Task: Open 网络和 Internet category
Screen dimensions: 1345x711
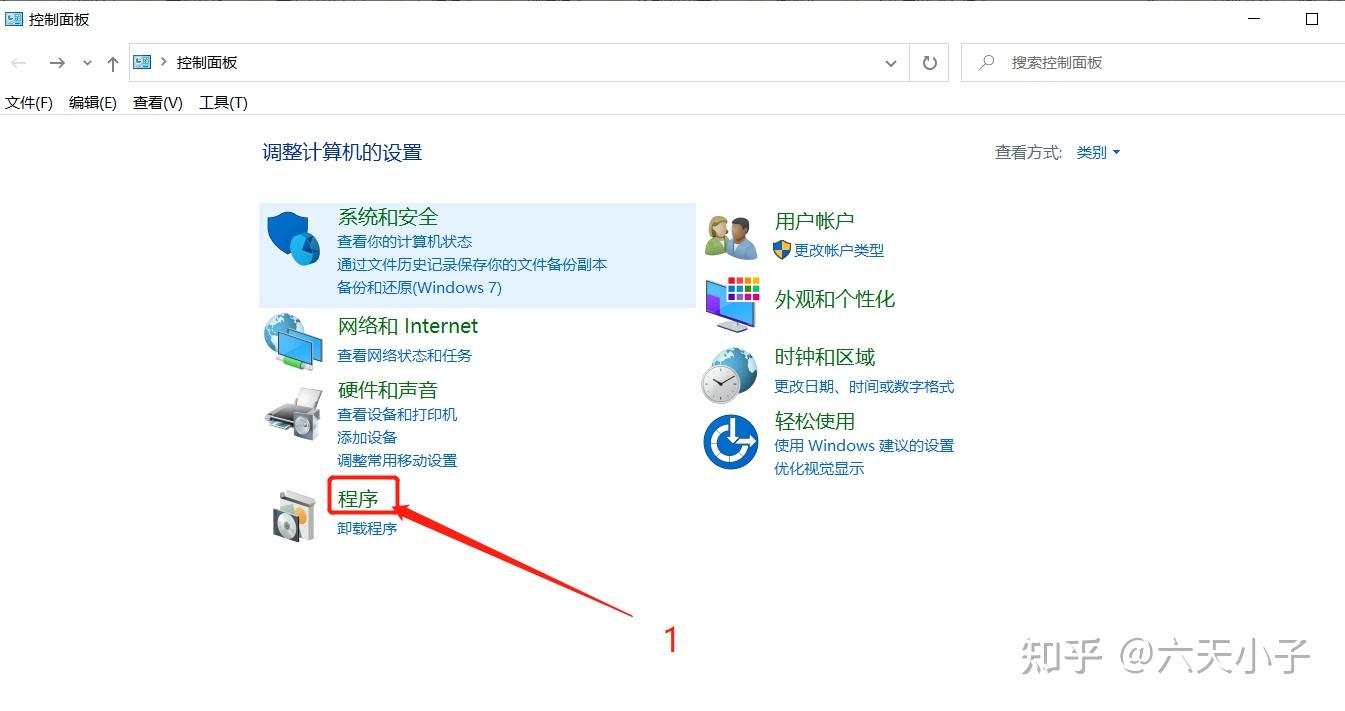Action: coord(408,326)
